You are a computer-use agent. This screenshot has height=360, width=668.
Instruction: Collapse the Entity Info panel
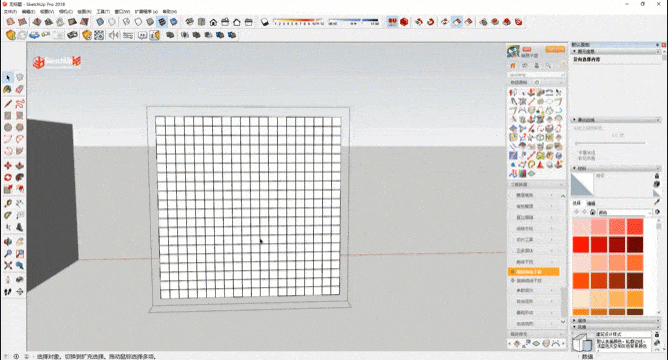[575, 51]
